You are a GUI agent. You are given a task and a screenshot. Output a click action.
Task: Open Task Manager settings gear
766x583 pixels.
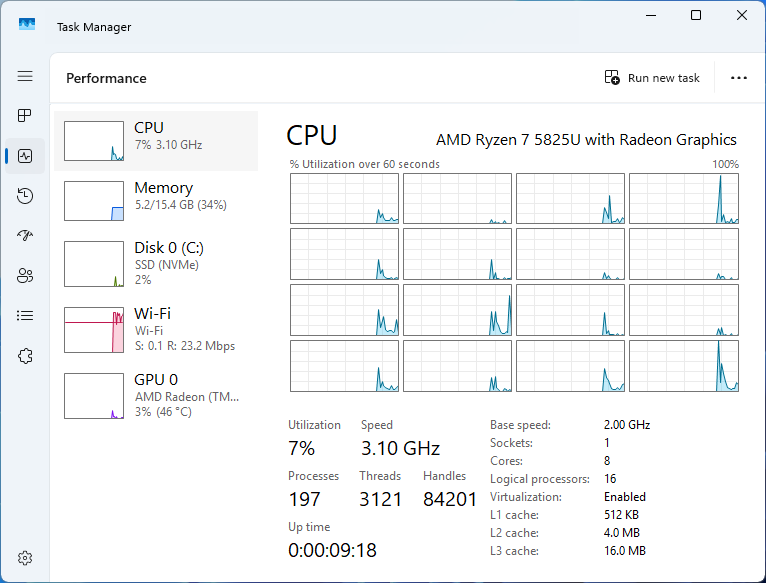(25, 558)
